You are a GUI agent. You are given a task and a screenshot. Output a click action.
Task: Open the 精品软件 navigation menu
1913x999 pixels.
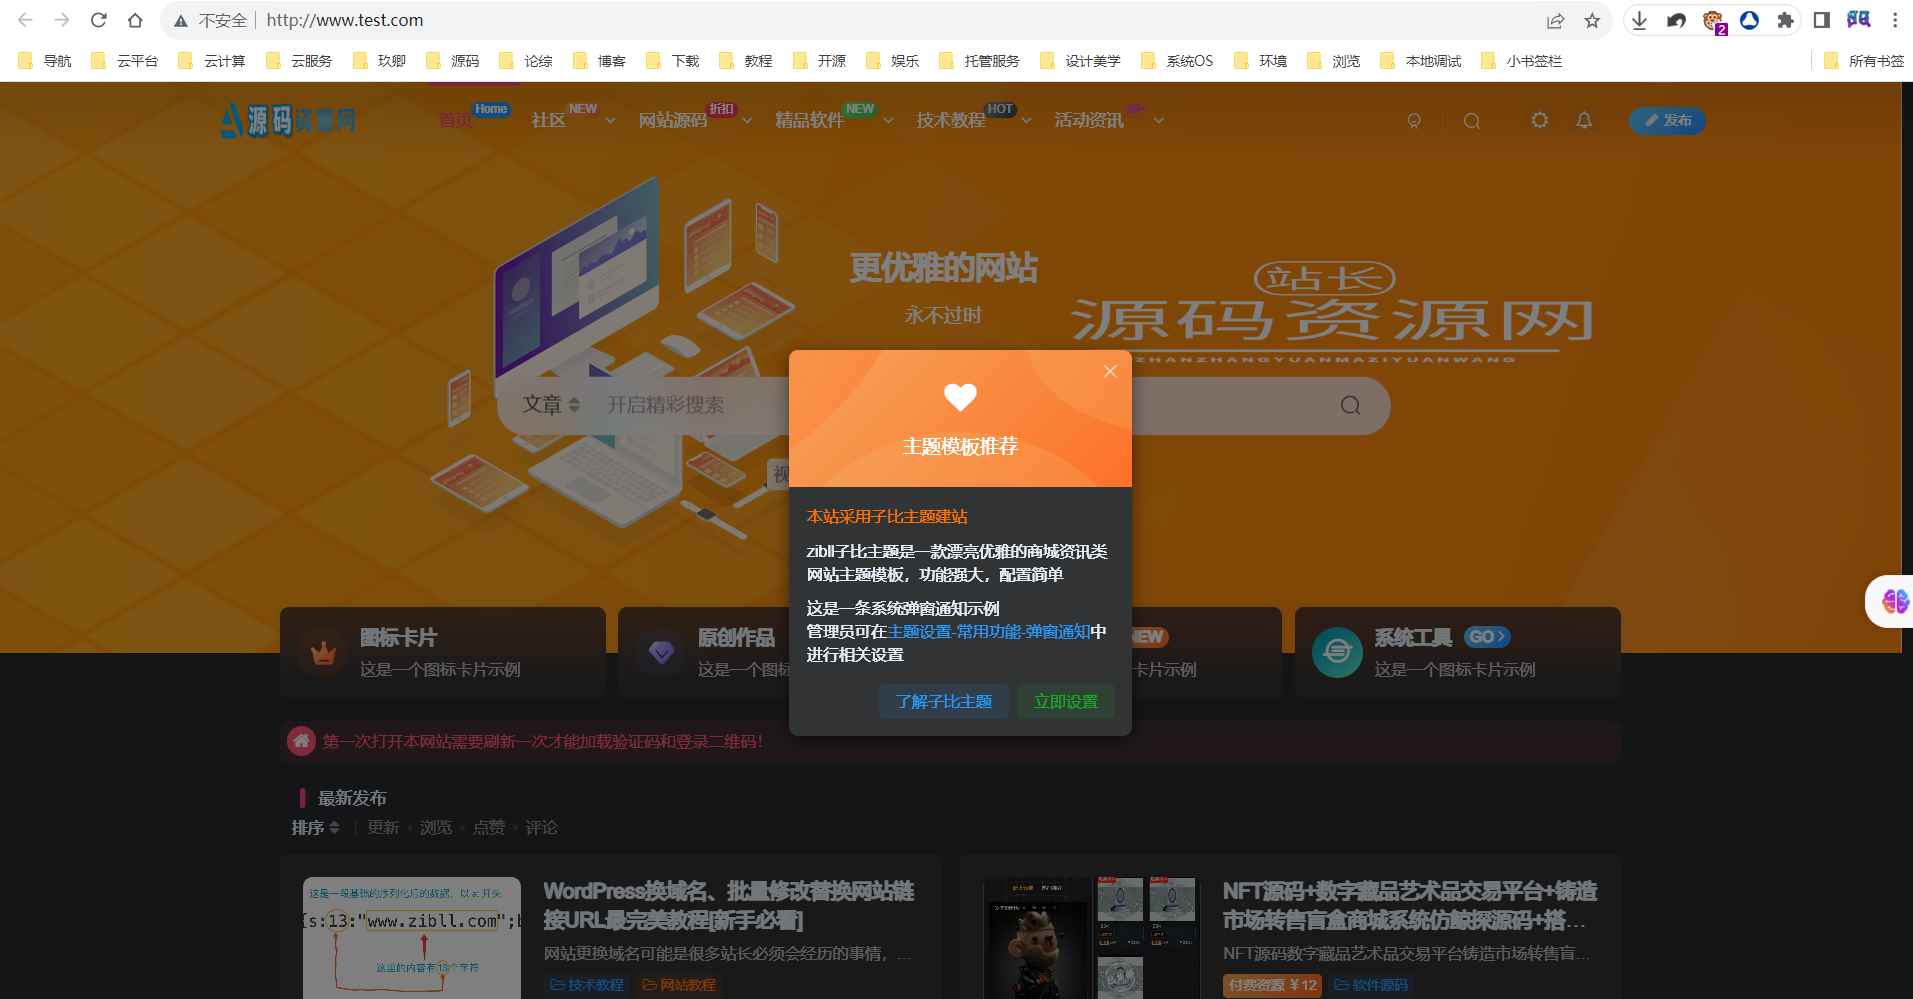810,120
